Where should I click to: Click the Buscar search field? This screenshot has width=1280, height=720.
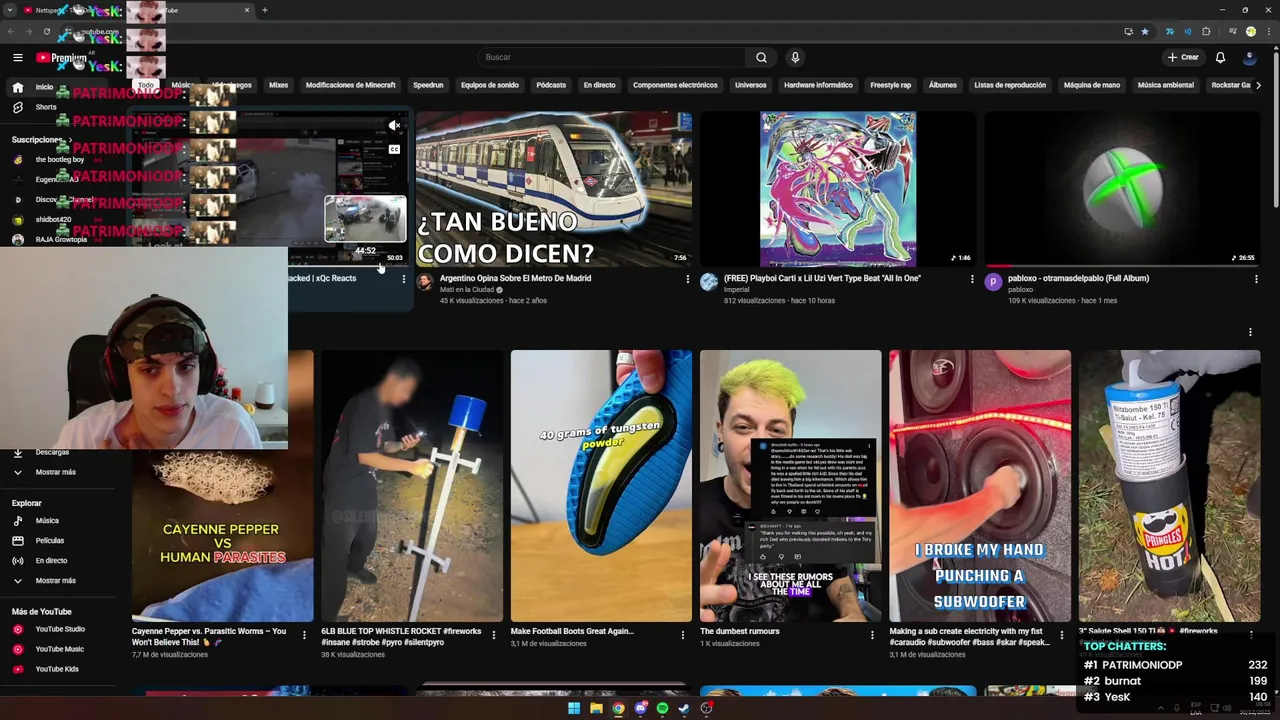coord(612,57)
